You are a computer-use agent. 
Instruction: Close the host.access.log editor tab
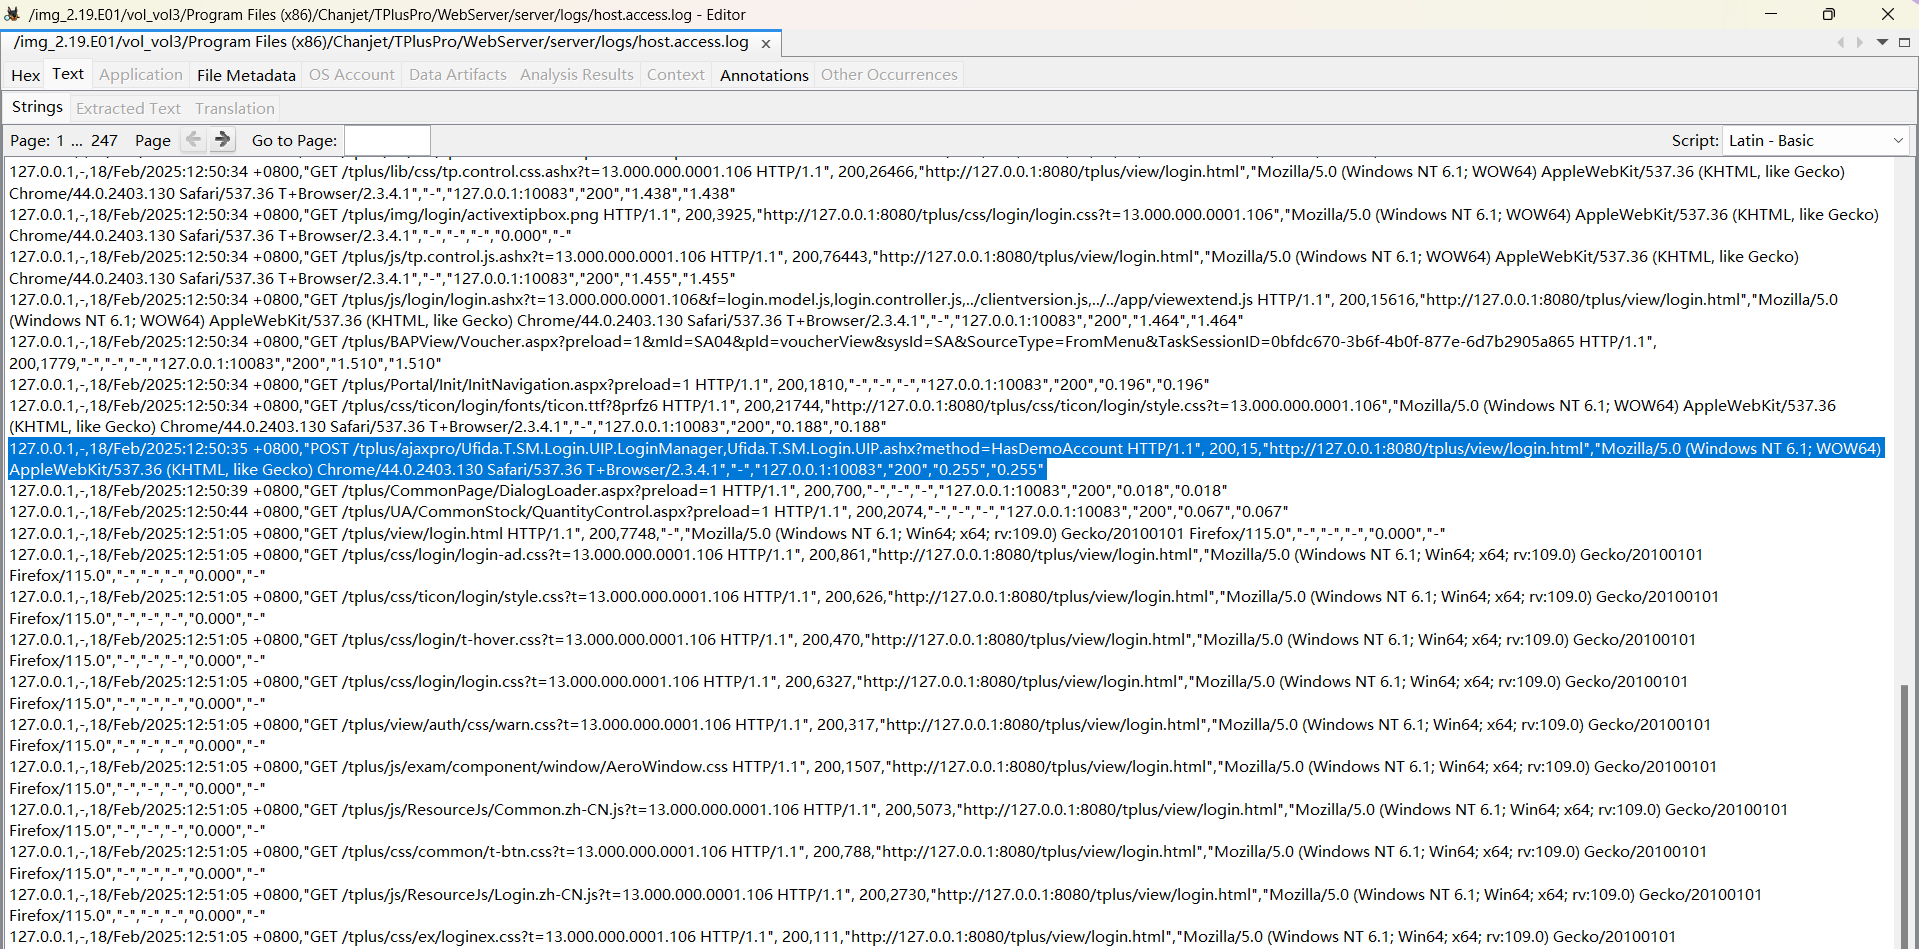coord(766,44)
